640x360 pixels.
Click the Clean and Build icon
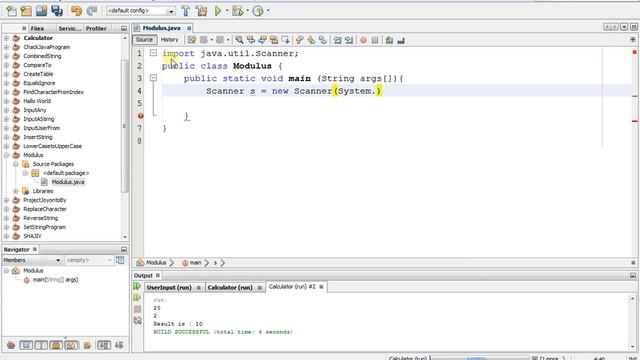(x=202, y=11)
